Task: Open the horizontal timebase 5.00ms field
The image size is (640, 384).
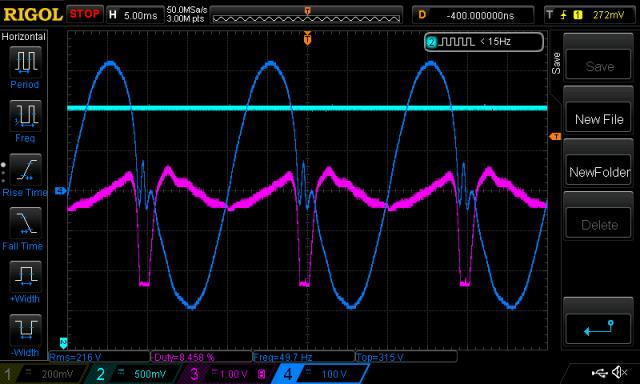Action: tap(135, 16)
